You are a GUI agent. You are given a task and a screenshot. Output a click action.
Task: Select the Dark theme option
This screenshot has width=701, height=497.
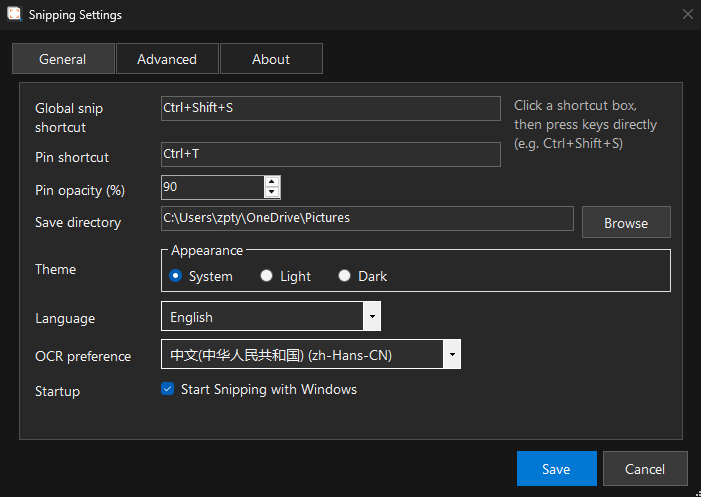(363, 276)
